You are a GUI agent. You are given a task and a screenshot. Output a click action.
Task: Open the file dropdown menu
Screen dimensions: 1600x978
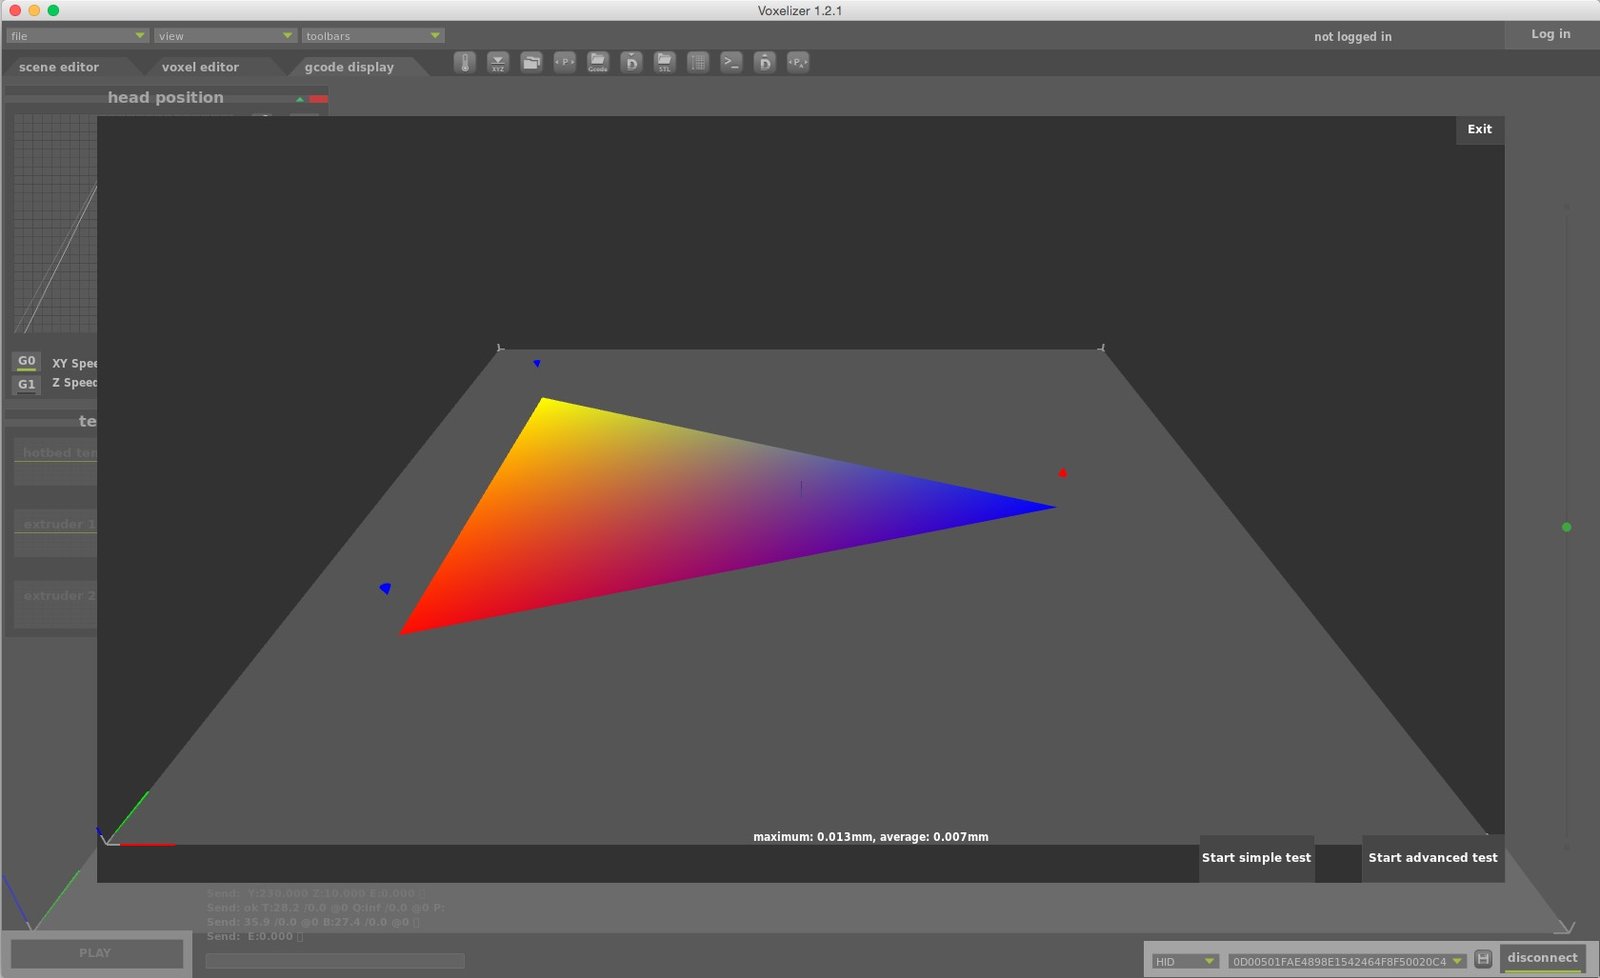click(78, 36)
